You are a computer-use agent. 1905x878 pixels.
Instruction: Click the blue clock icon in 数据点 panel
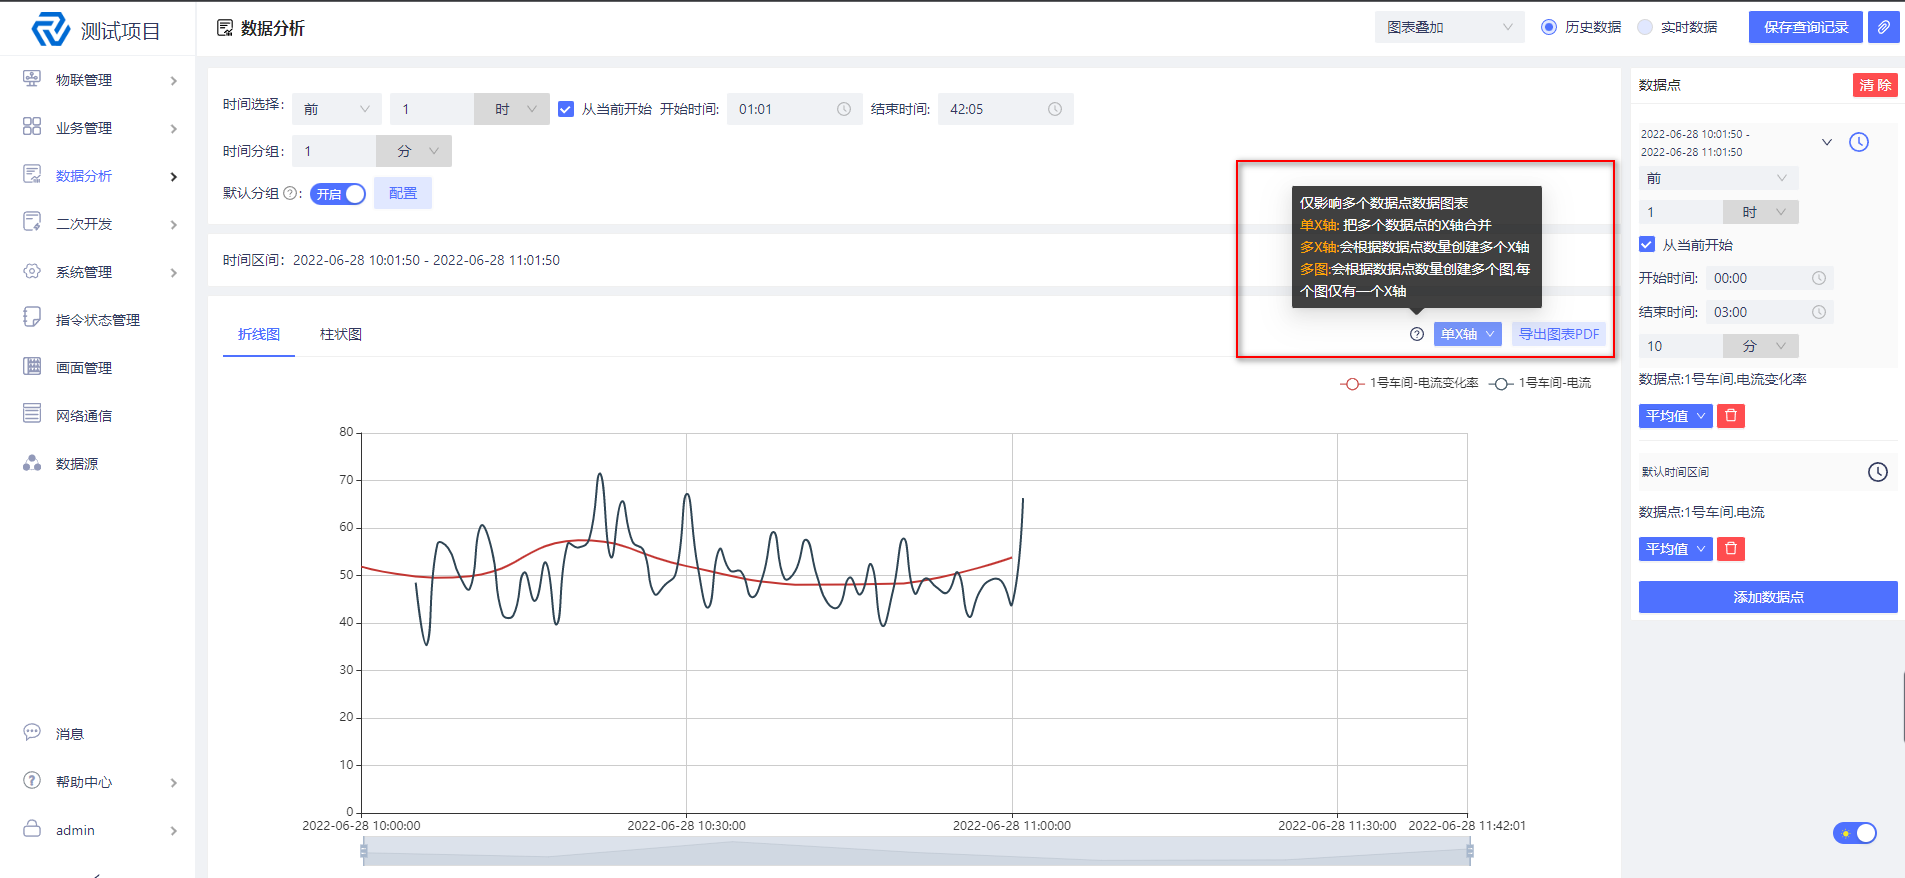pyautogui.click(x=1859, y=142)
